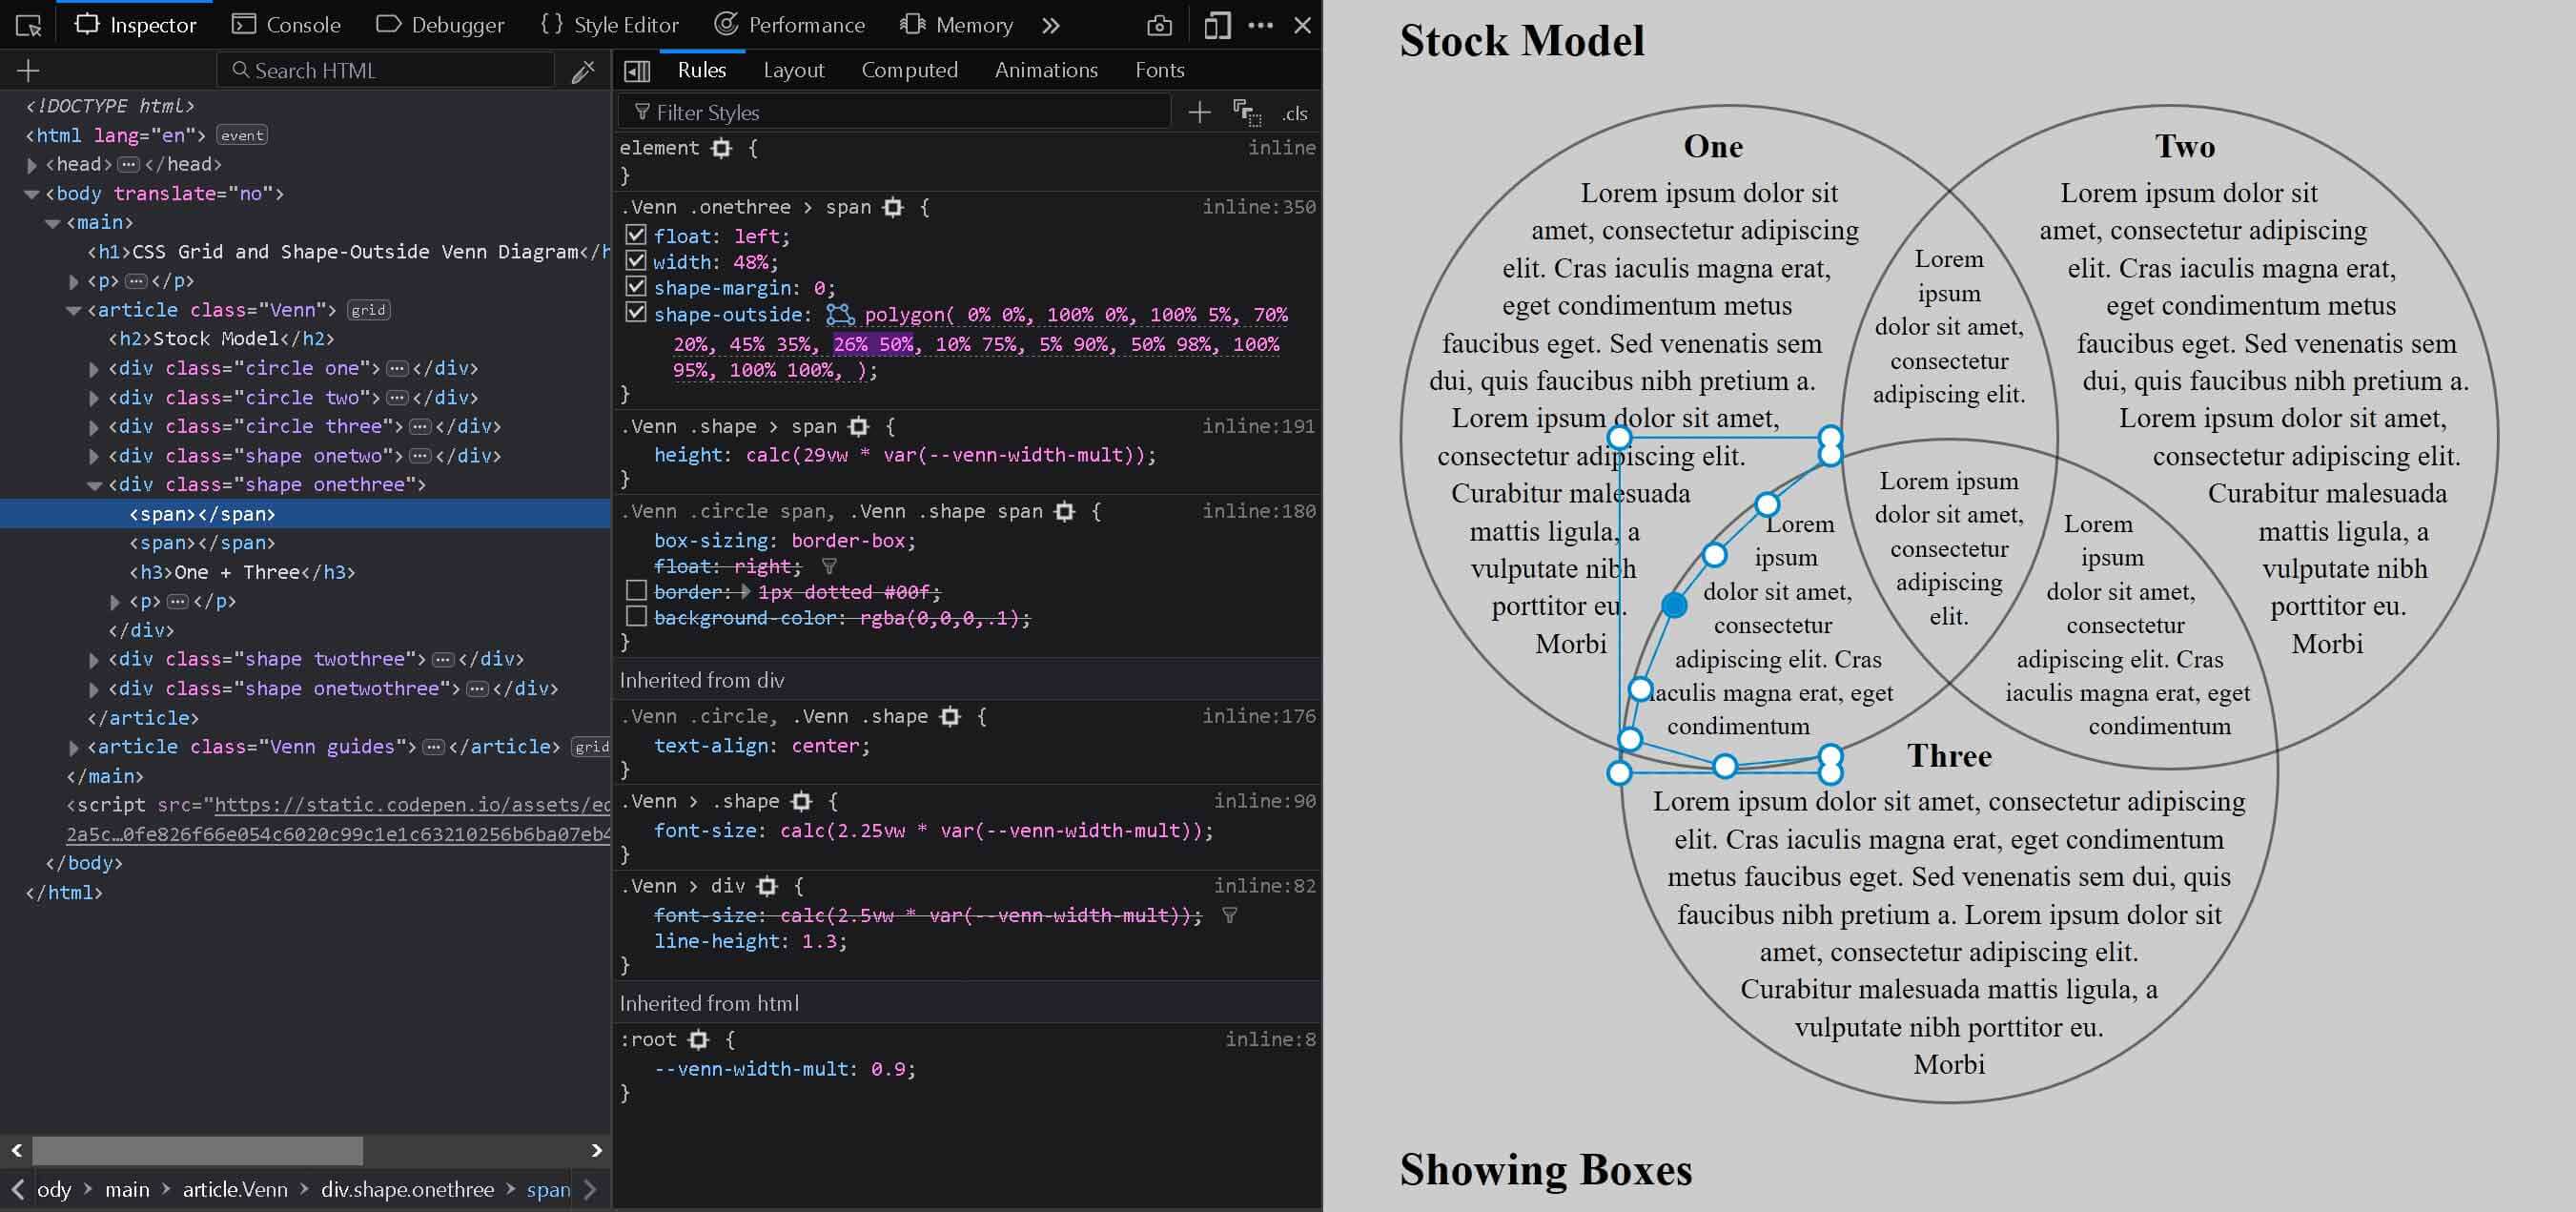Open inline:350 source link

coord(1258,207)
